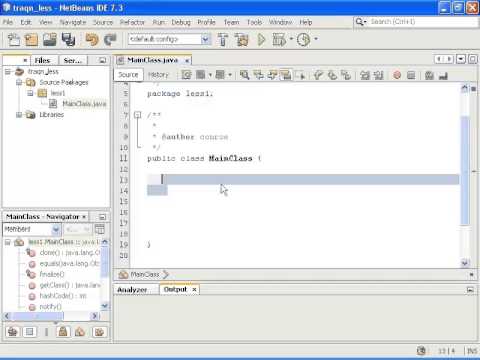Image resolution: width=480 pixels, height=360 pixels.
Task: Switch to the Source view button
Action: point(128,75)
